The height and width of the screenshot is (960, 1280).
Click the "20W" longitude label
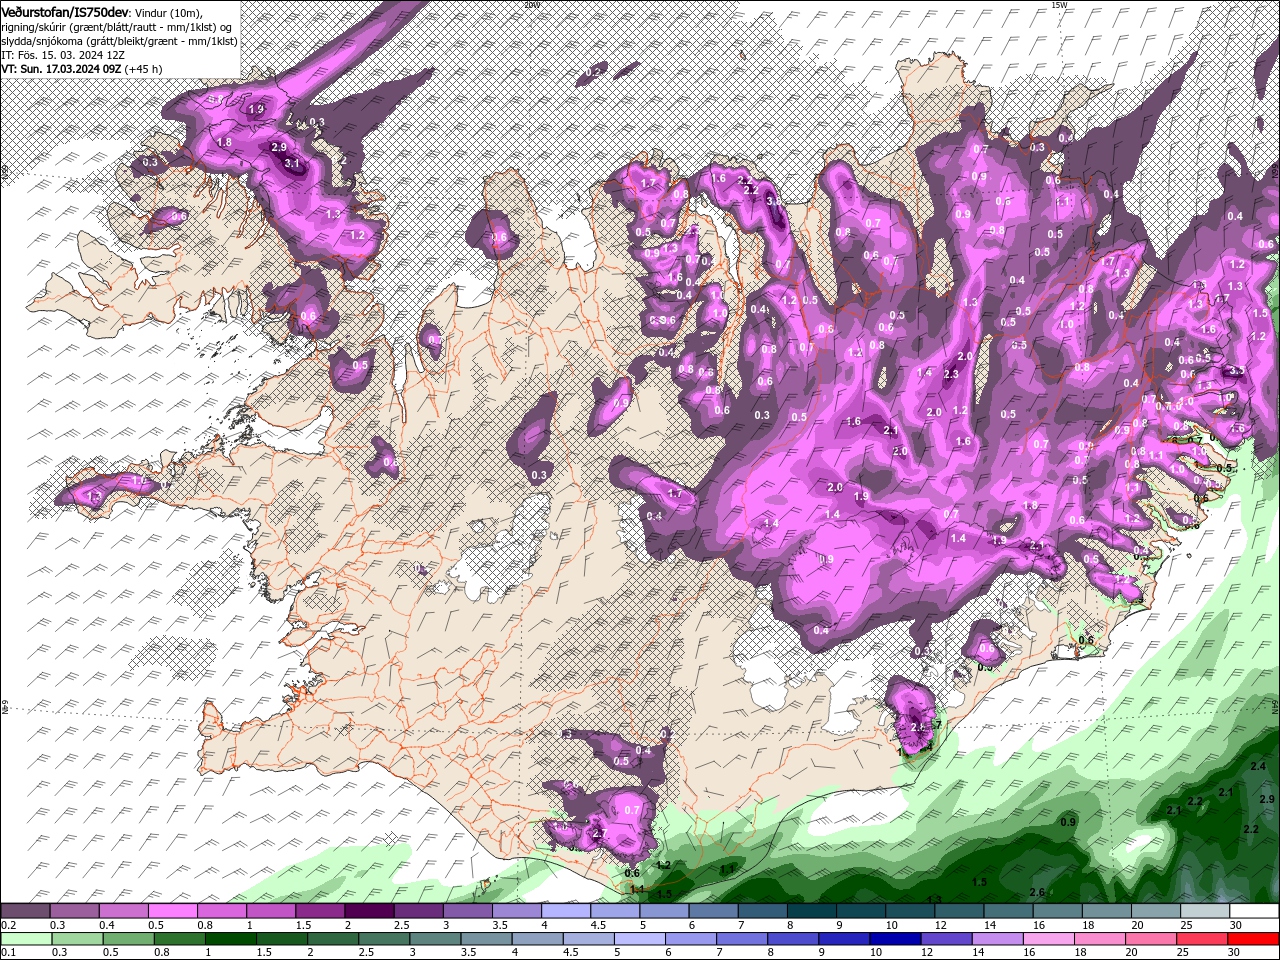pos(531,5)
